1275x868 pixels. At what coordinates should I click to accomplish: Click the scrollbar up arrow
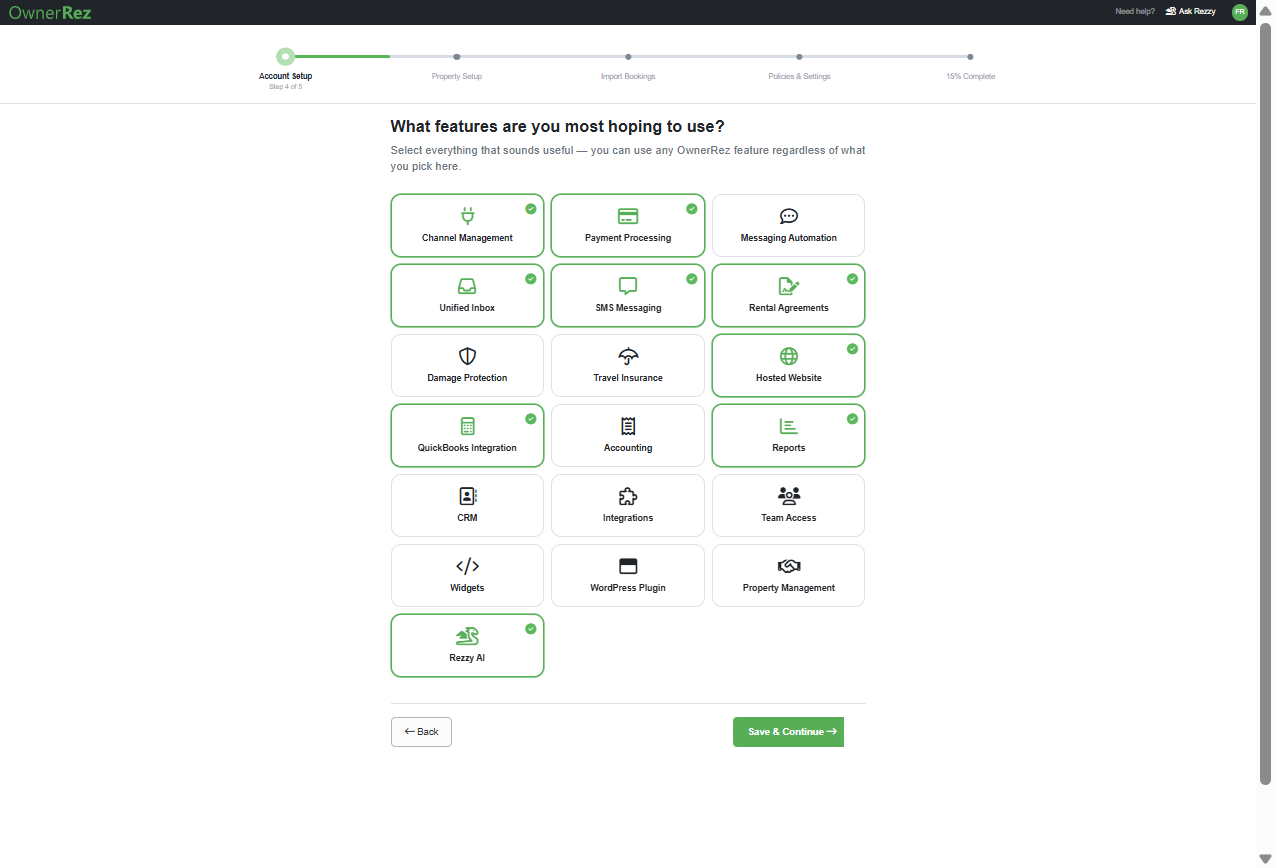pos(1265,9)
